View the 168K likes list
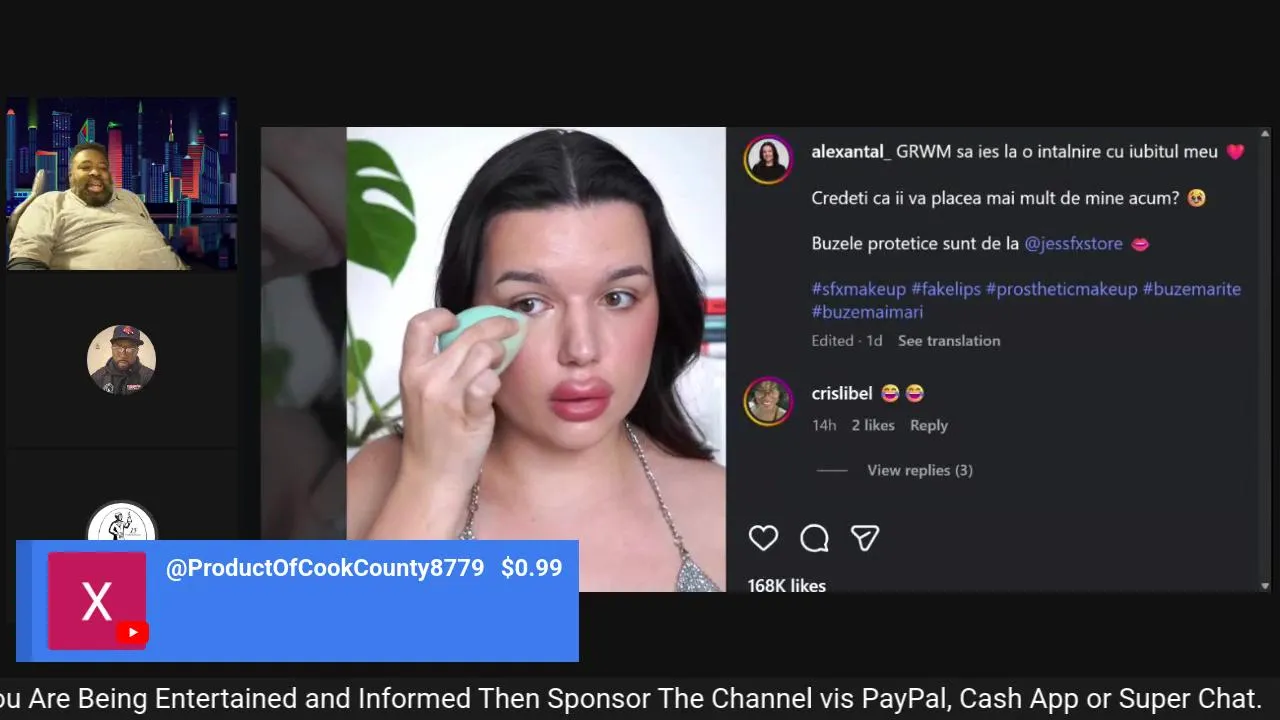This screenshot has height=720, width=1280. [x=787, y=585]
